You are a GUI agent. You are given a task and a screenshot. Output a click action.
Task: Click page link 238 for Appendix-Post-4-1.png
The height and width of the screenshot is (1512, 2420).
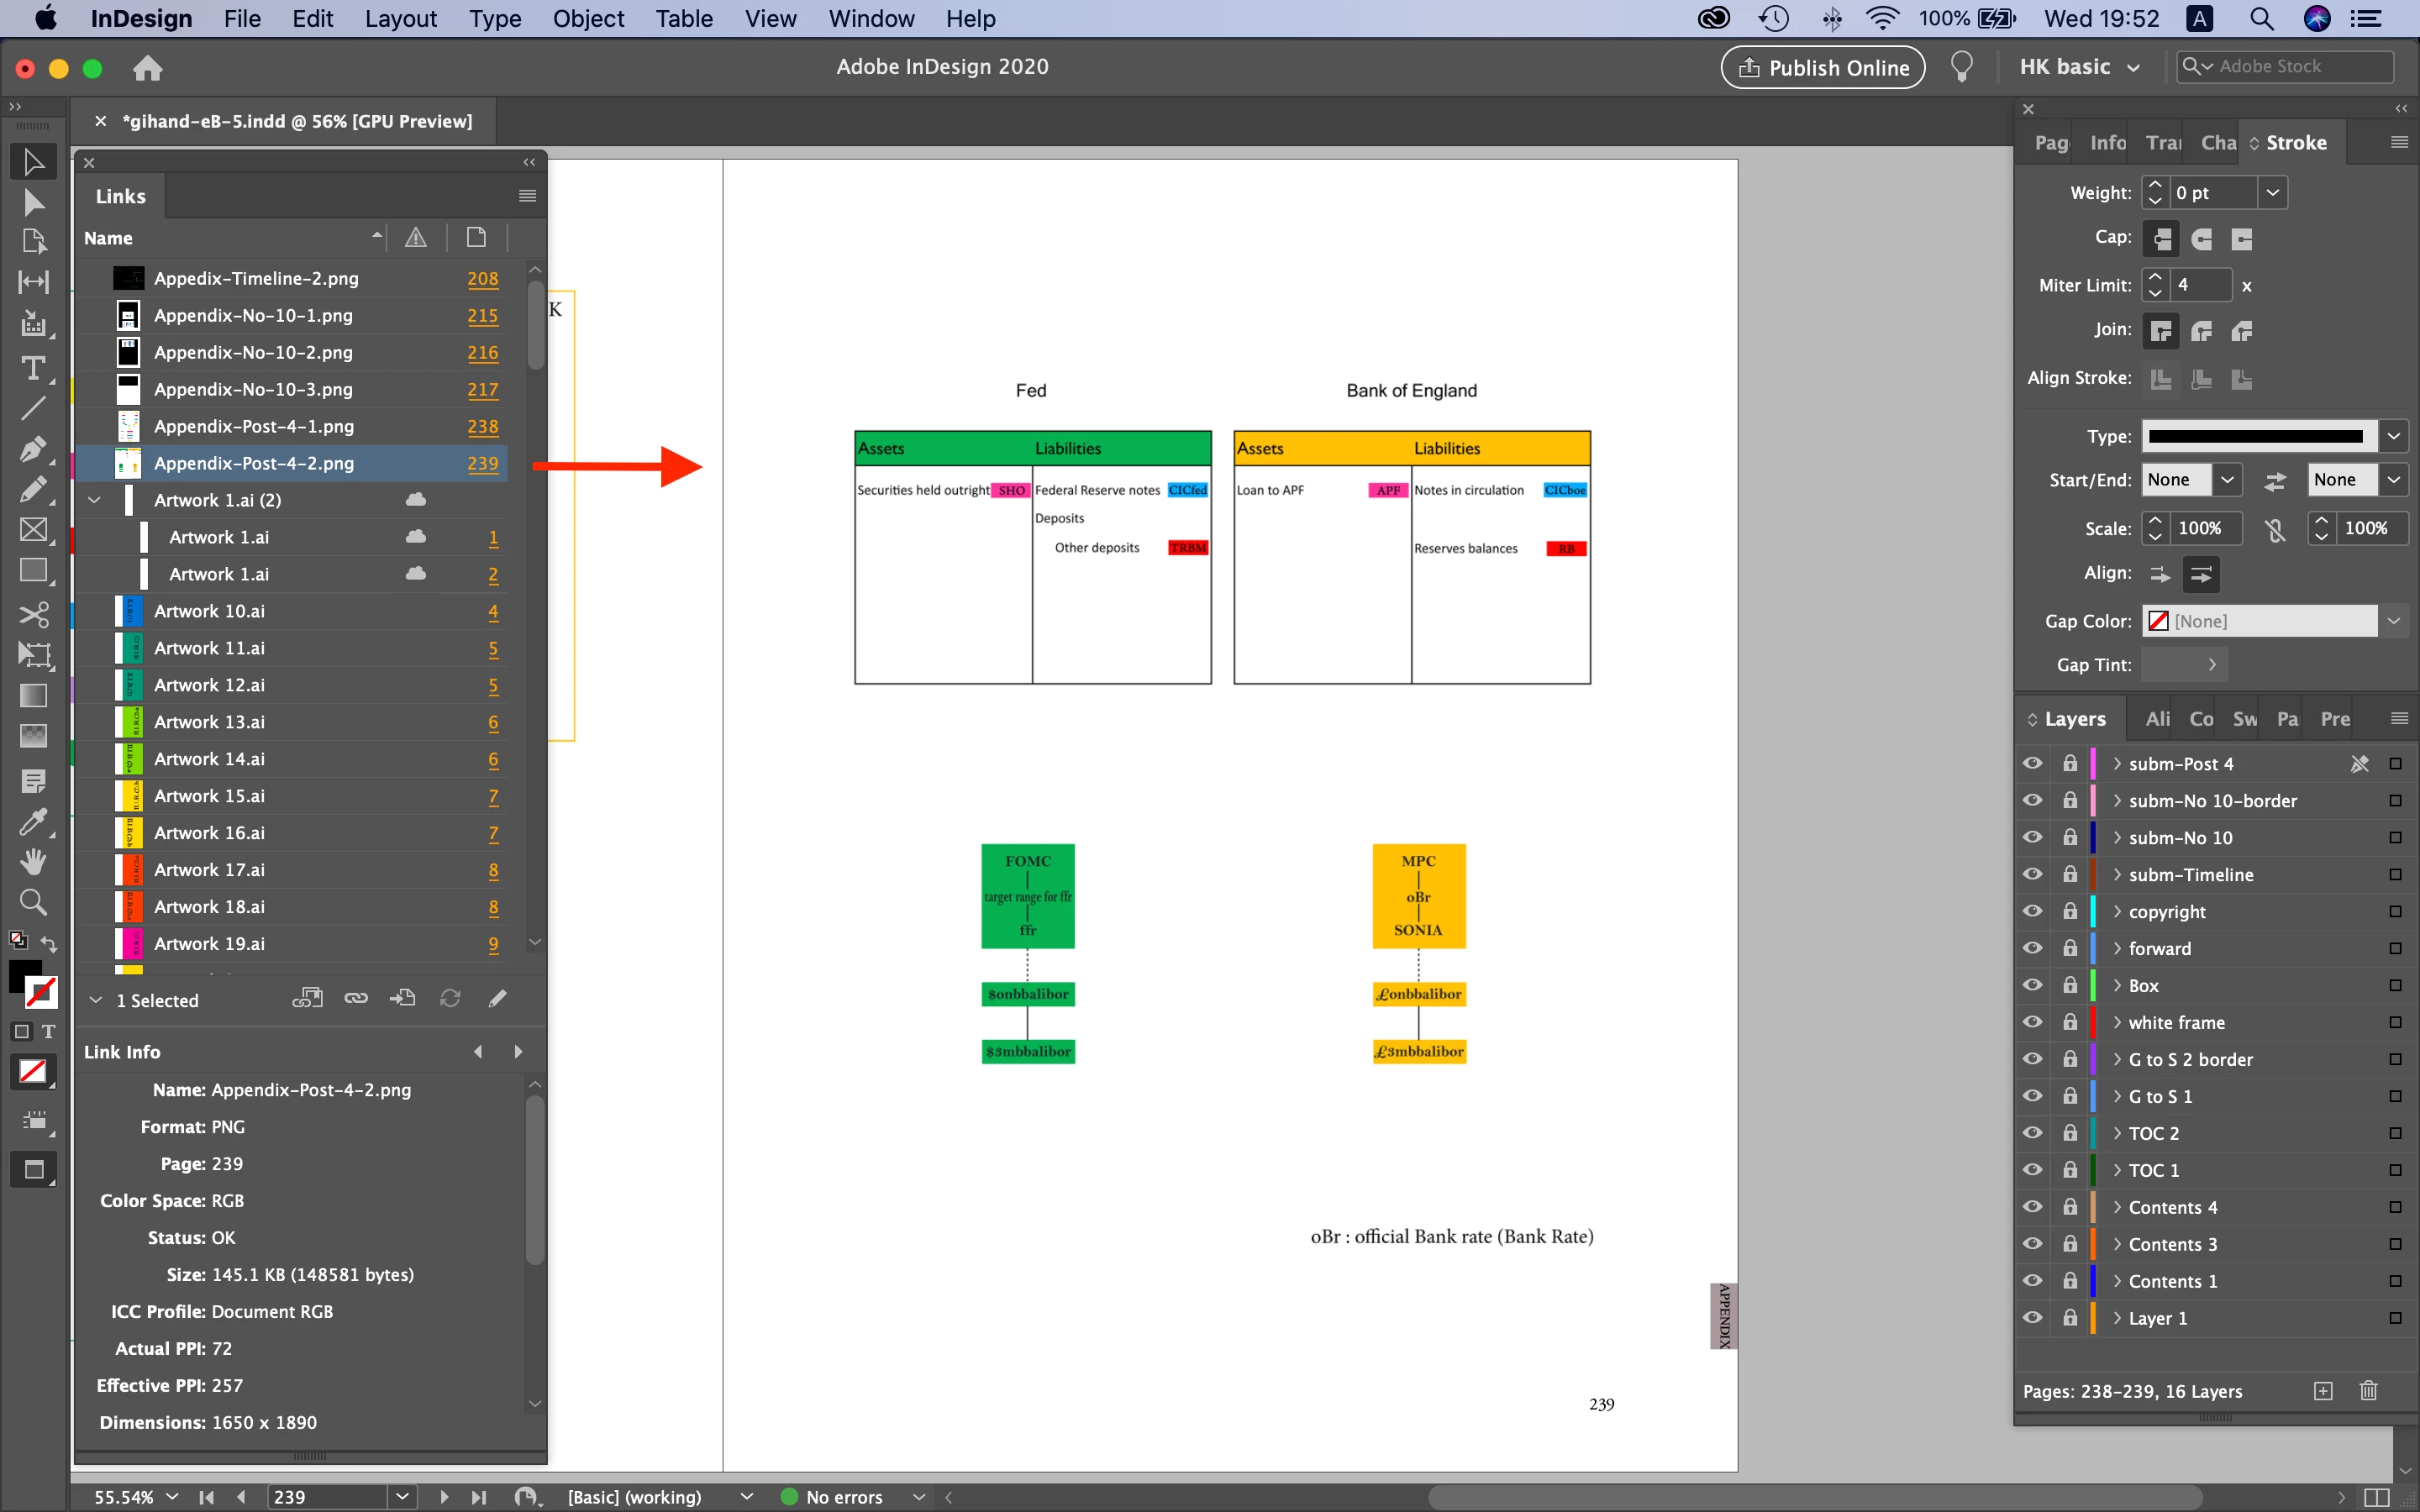pos(482,426)
